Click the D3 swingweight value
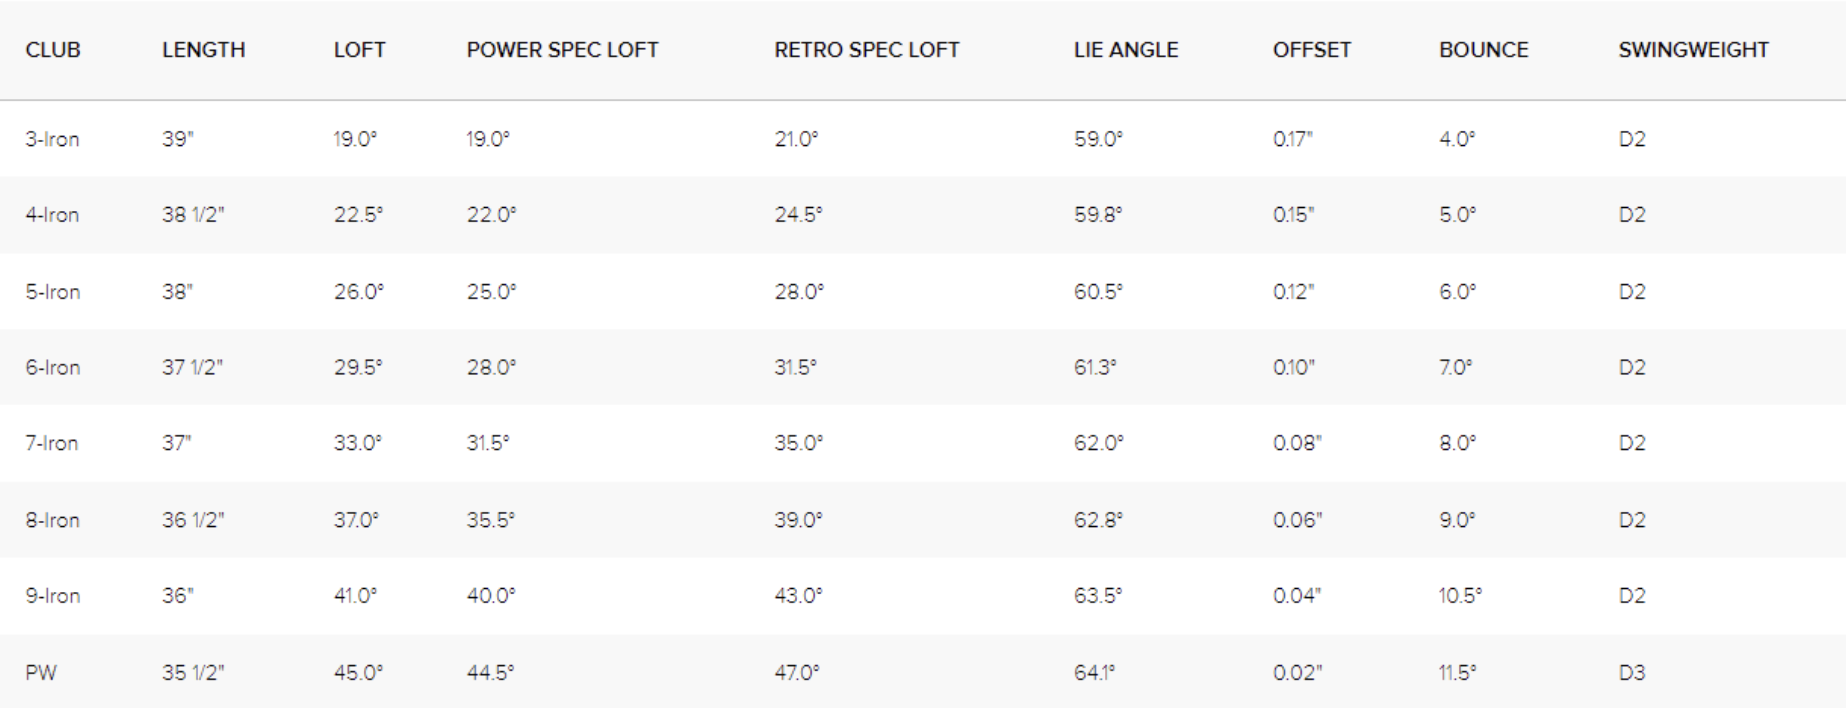 [x=1631, y=673]
